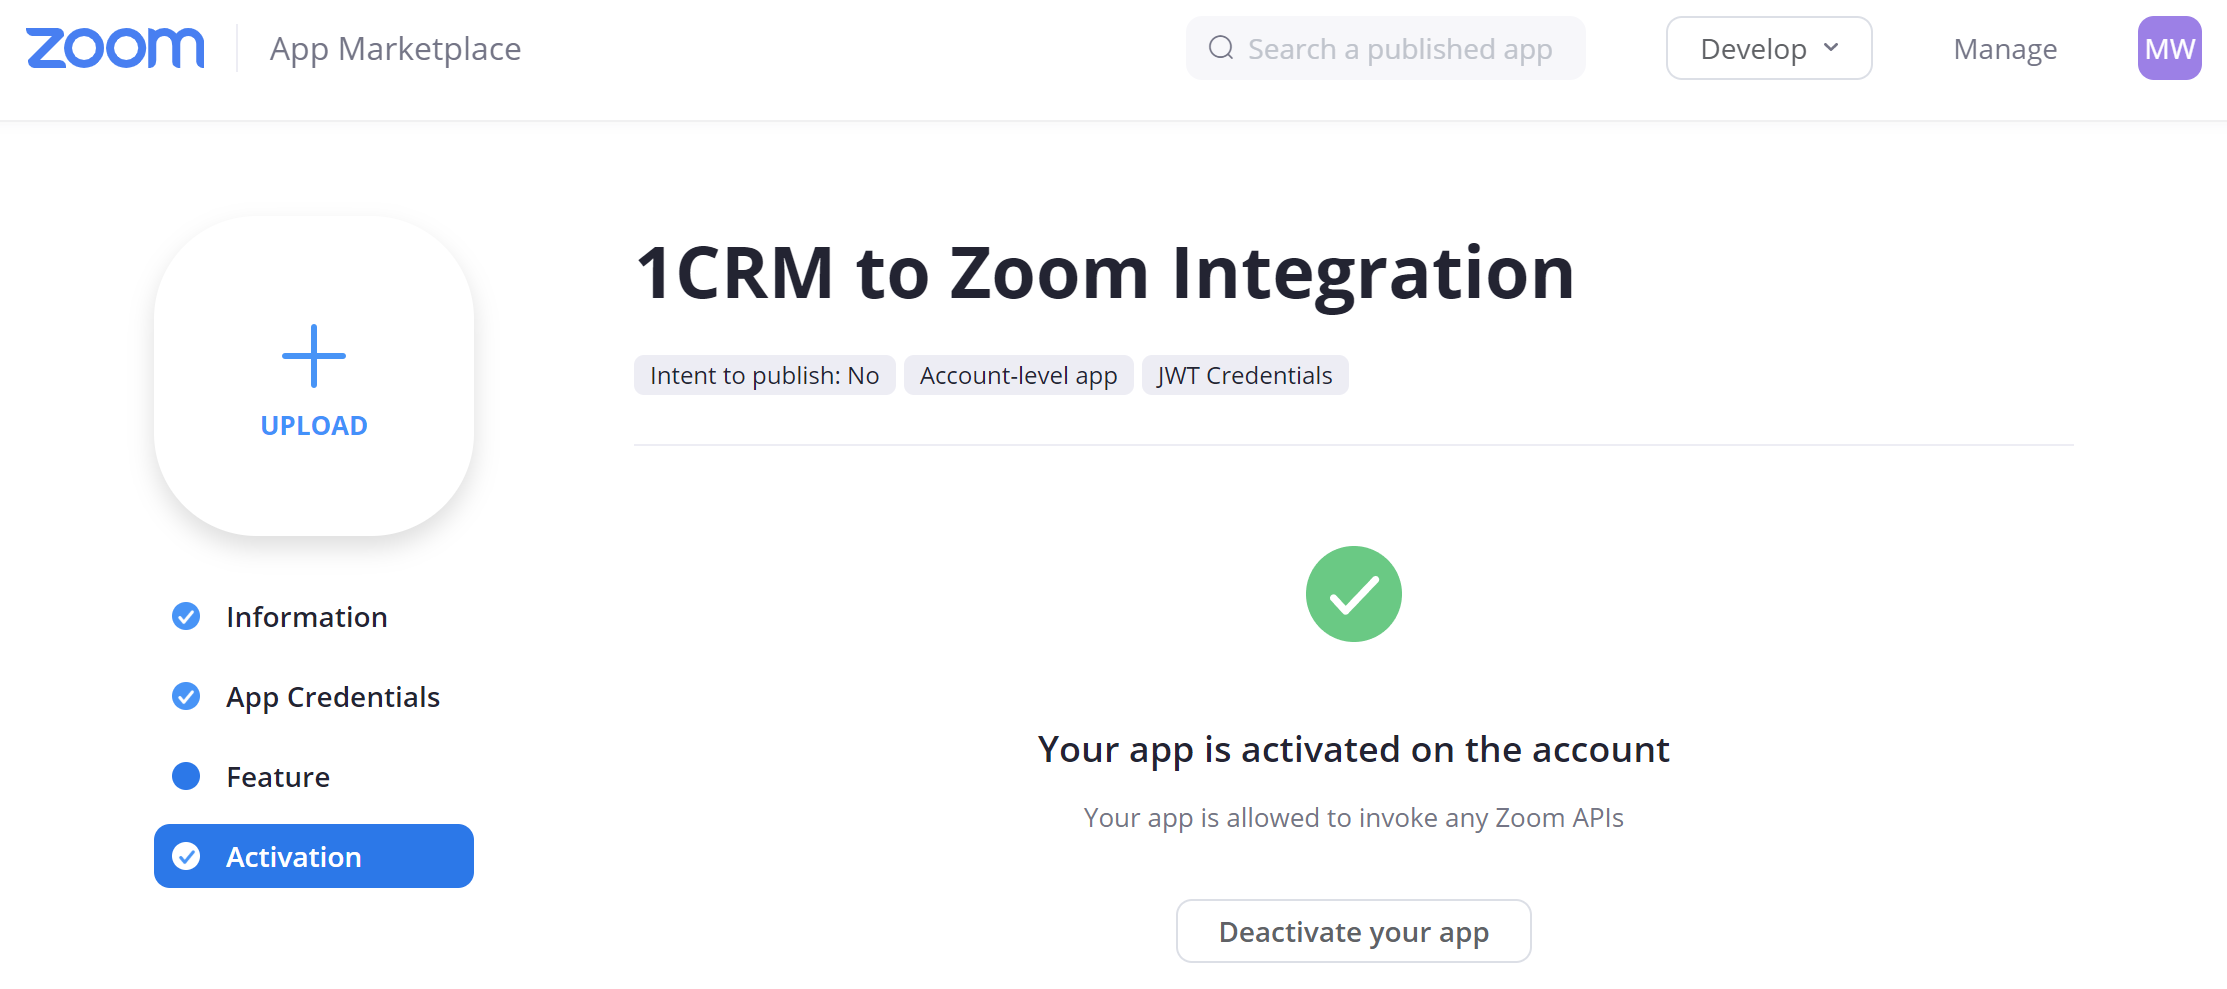This screenshot has width=2227, height=989.
Task: Click the checkmark icon beside App Credentials
Action: (186, 696)
